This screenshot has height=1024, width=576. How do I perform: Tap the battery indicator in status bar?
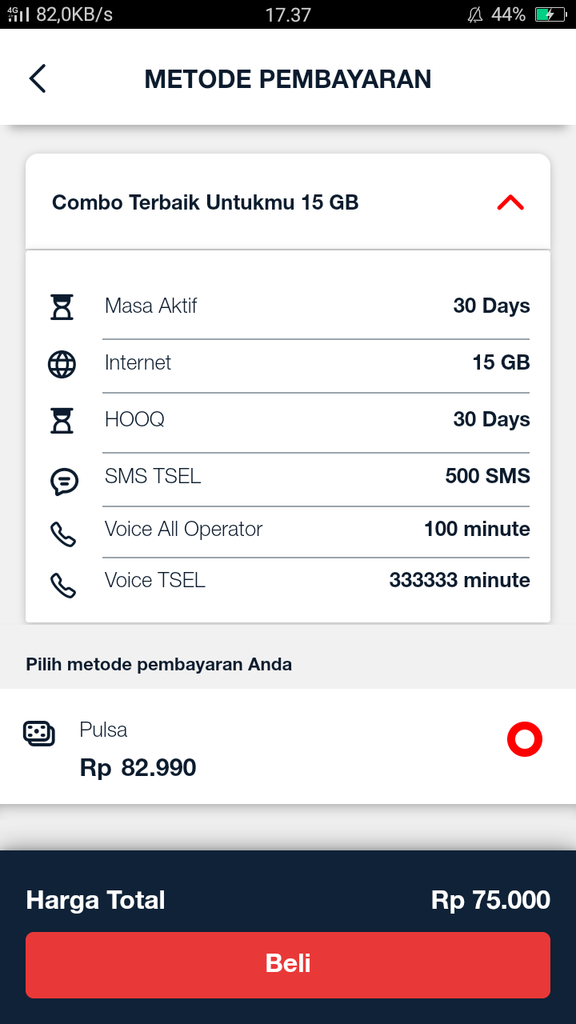pos(550,14)
